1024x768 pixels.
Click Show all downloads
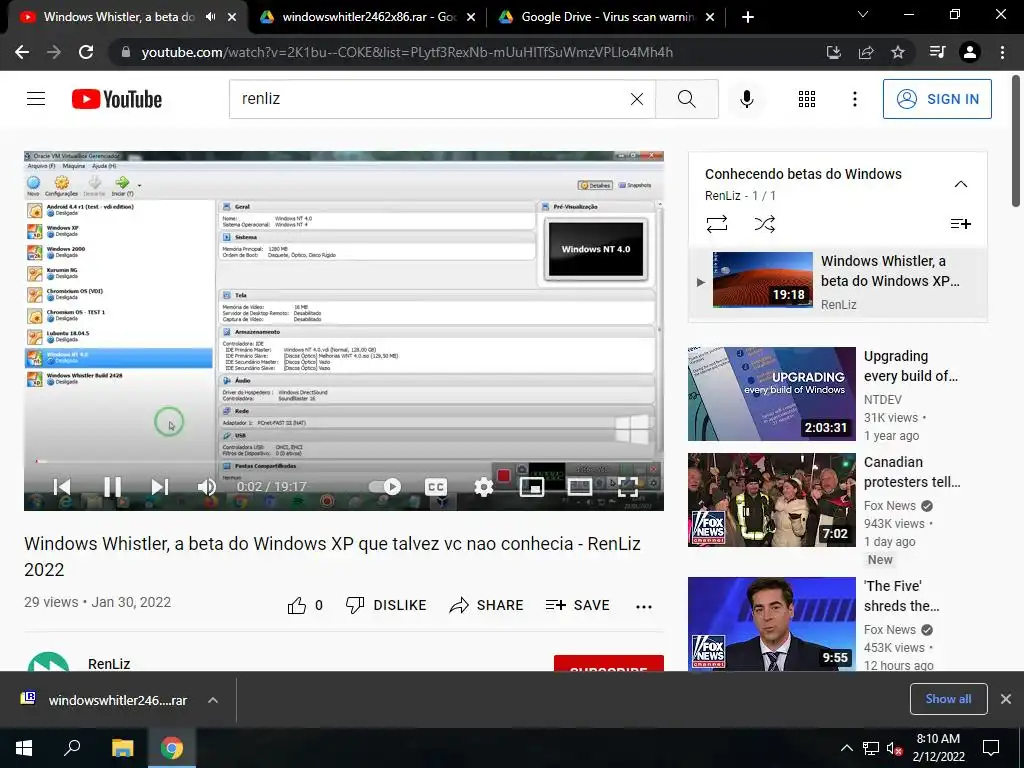[948, 699]
